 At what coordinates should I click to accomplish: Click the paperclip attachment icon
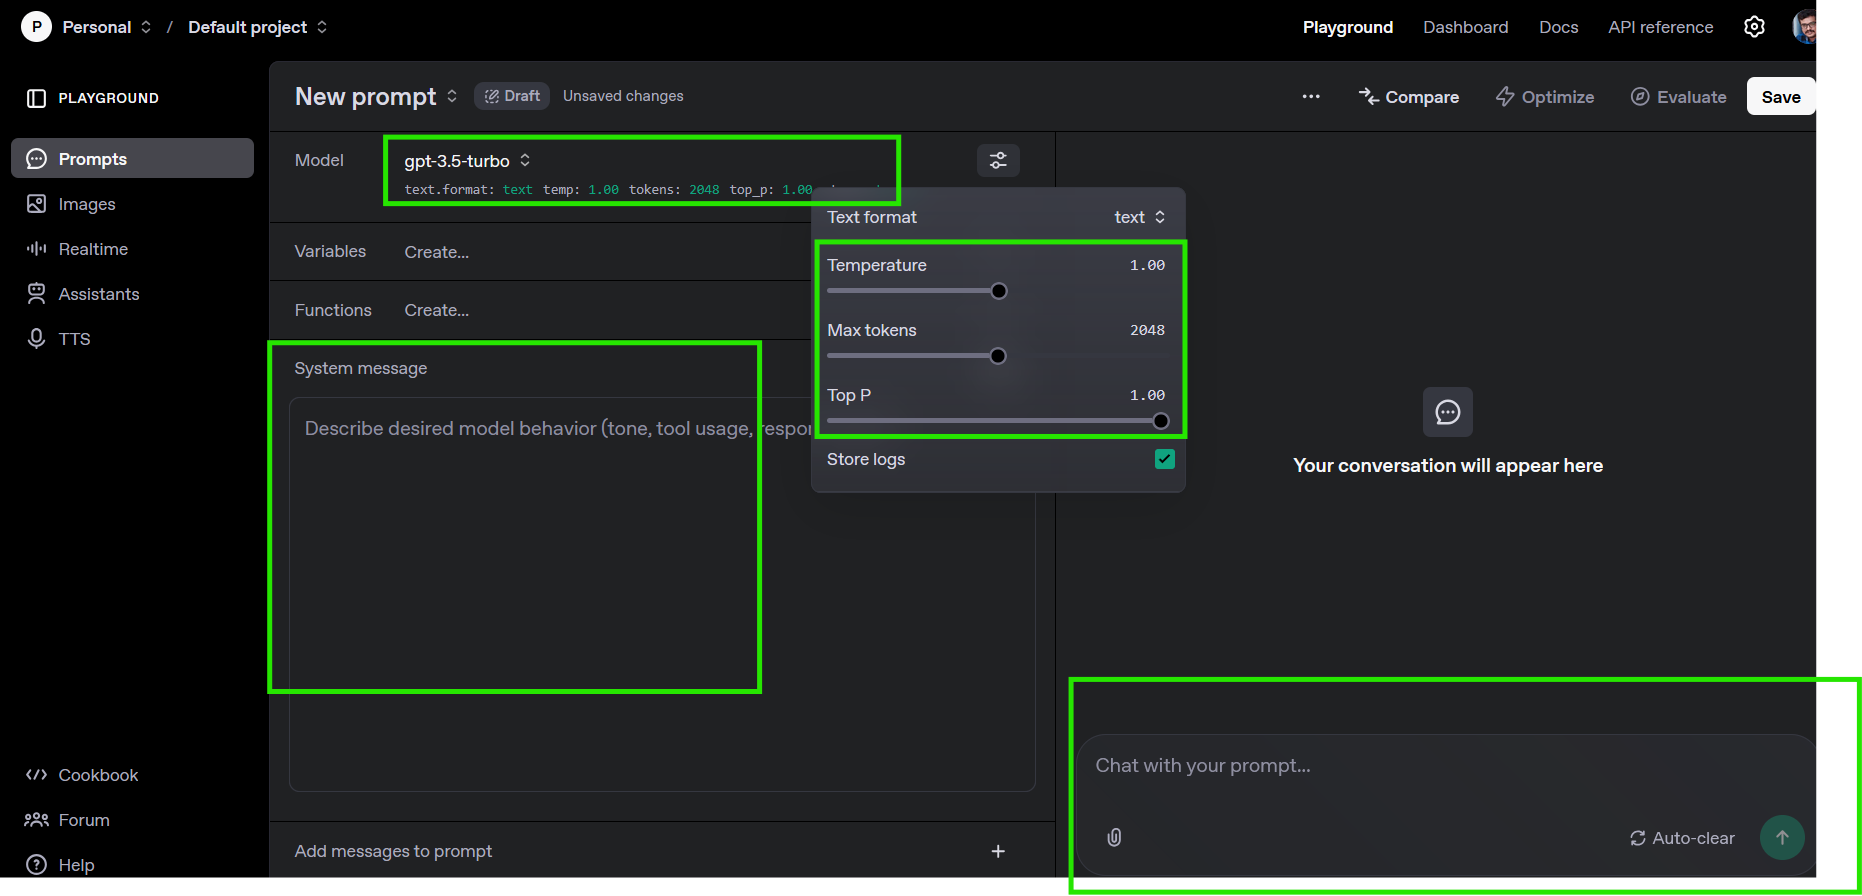(x=1114, y=837)
